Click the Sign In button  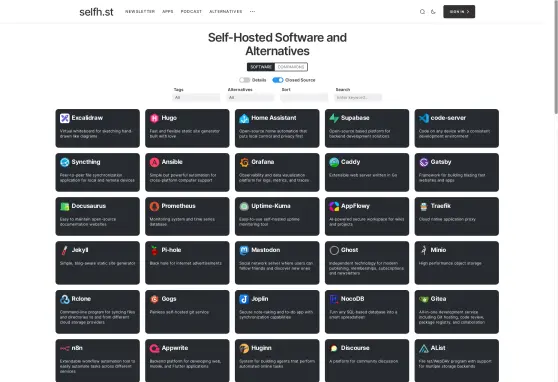[x=459, y=12]
